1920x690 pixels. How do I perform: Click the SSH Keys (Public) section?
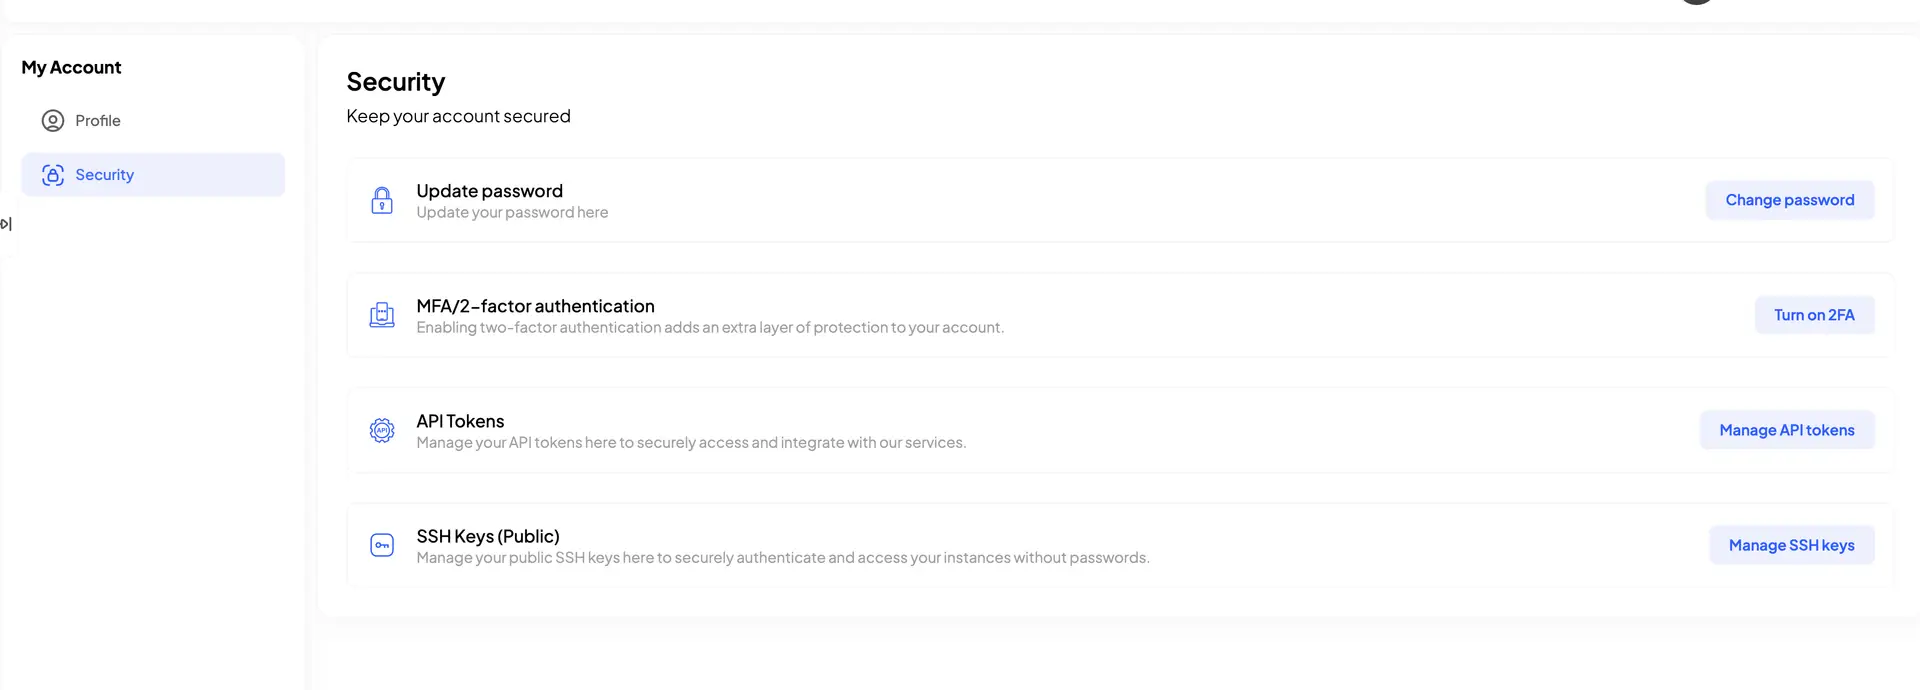coord(487,536)
